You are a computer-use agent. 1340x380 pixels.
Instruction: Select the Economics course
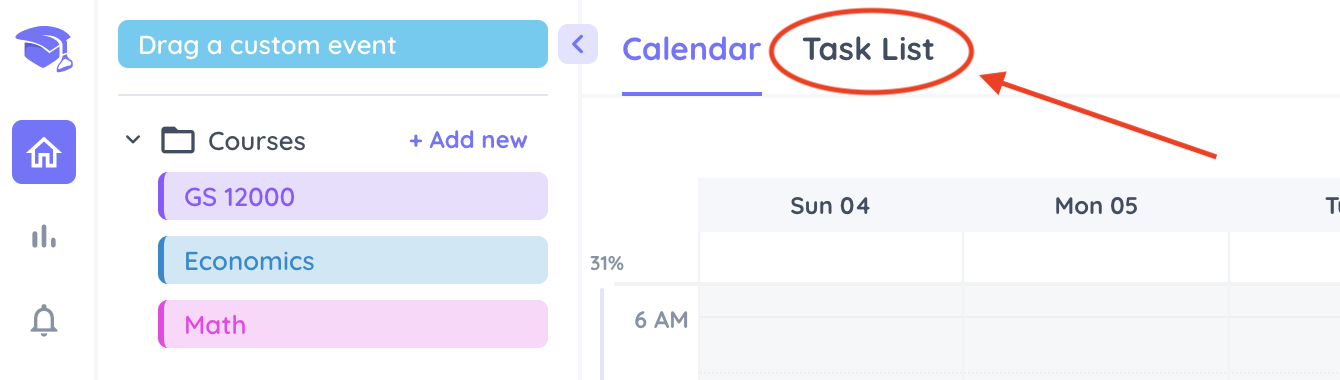click(353, 260)
